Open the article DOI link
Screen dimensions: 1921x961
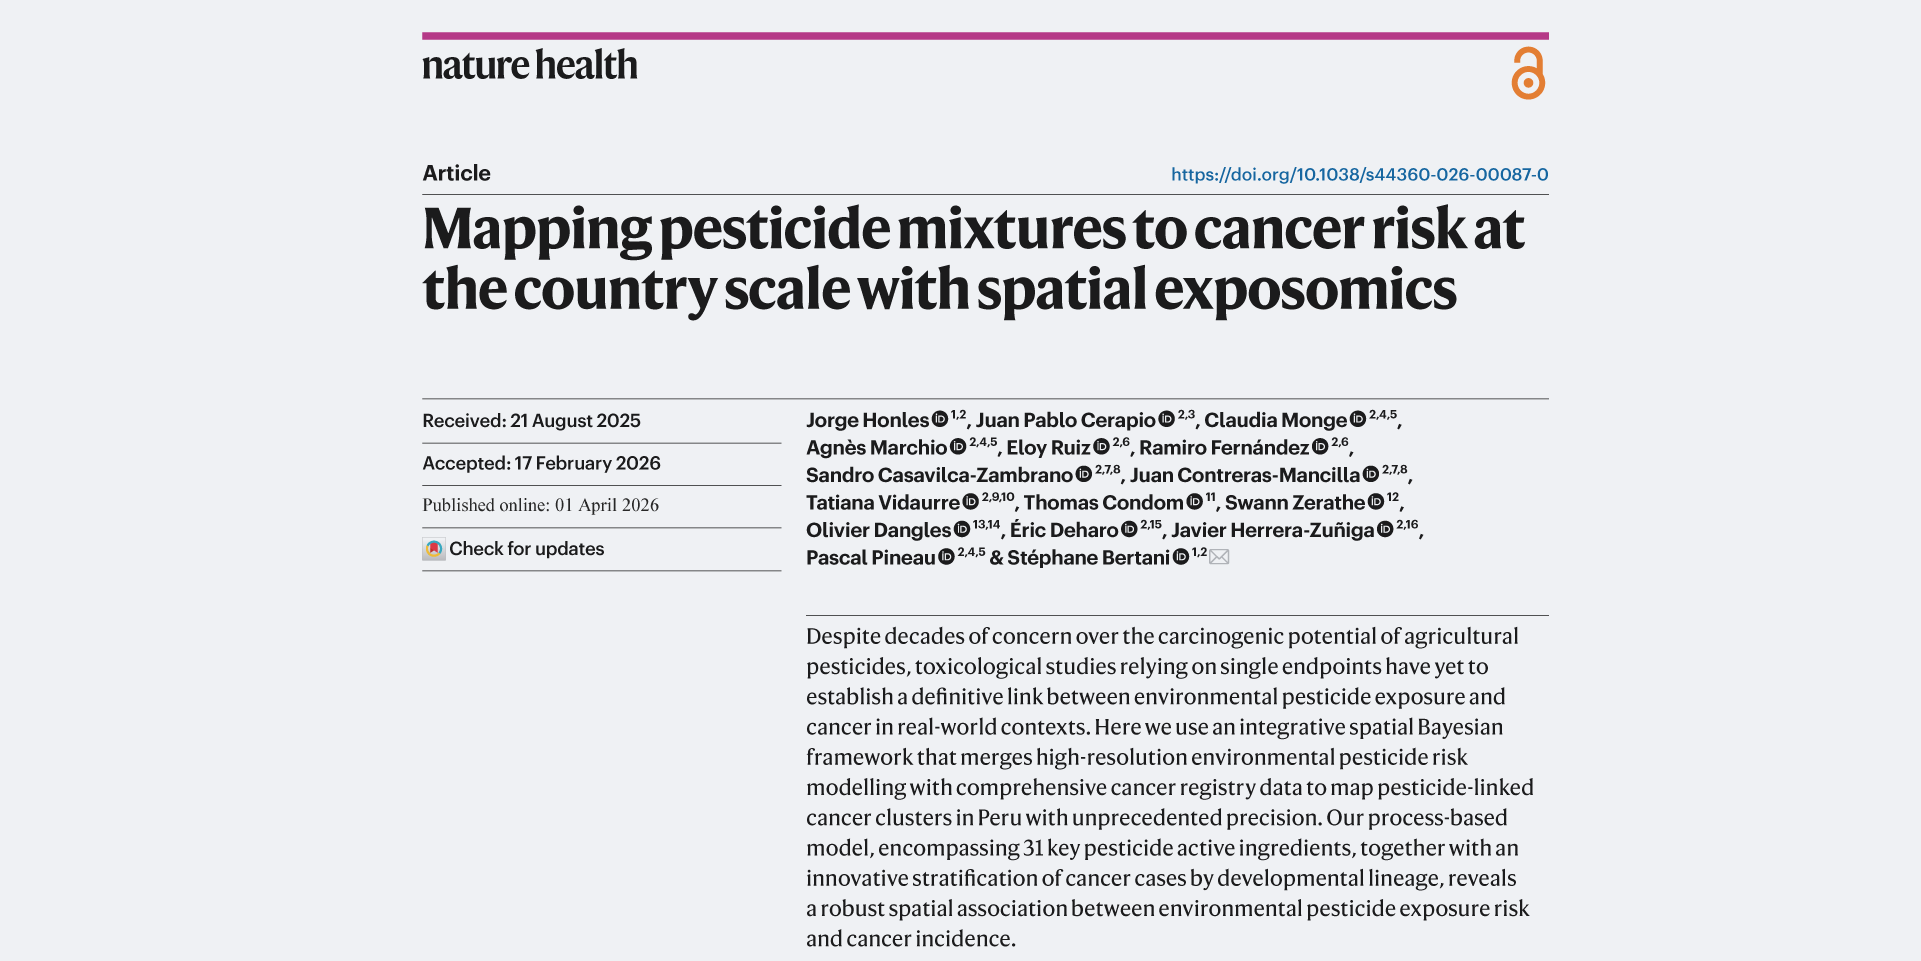[x=1359, y=174]
